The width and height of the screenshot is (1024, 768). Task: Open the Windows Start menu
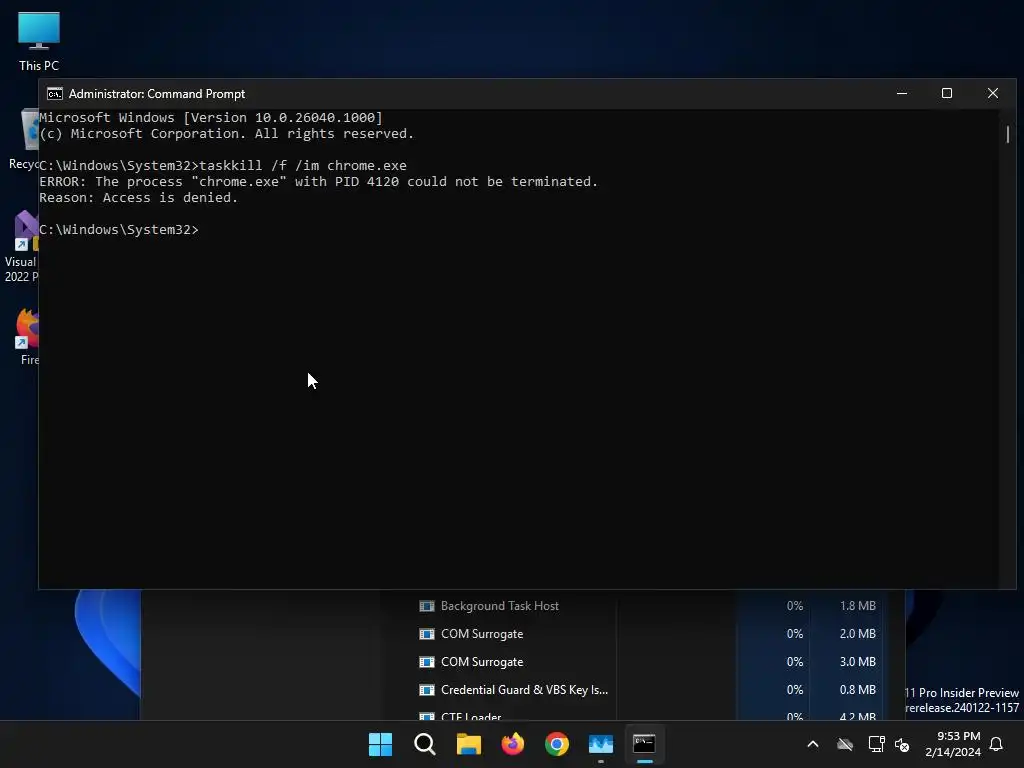click(380, 744)
